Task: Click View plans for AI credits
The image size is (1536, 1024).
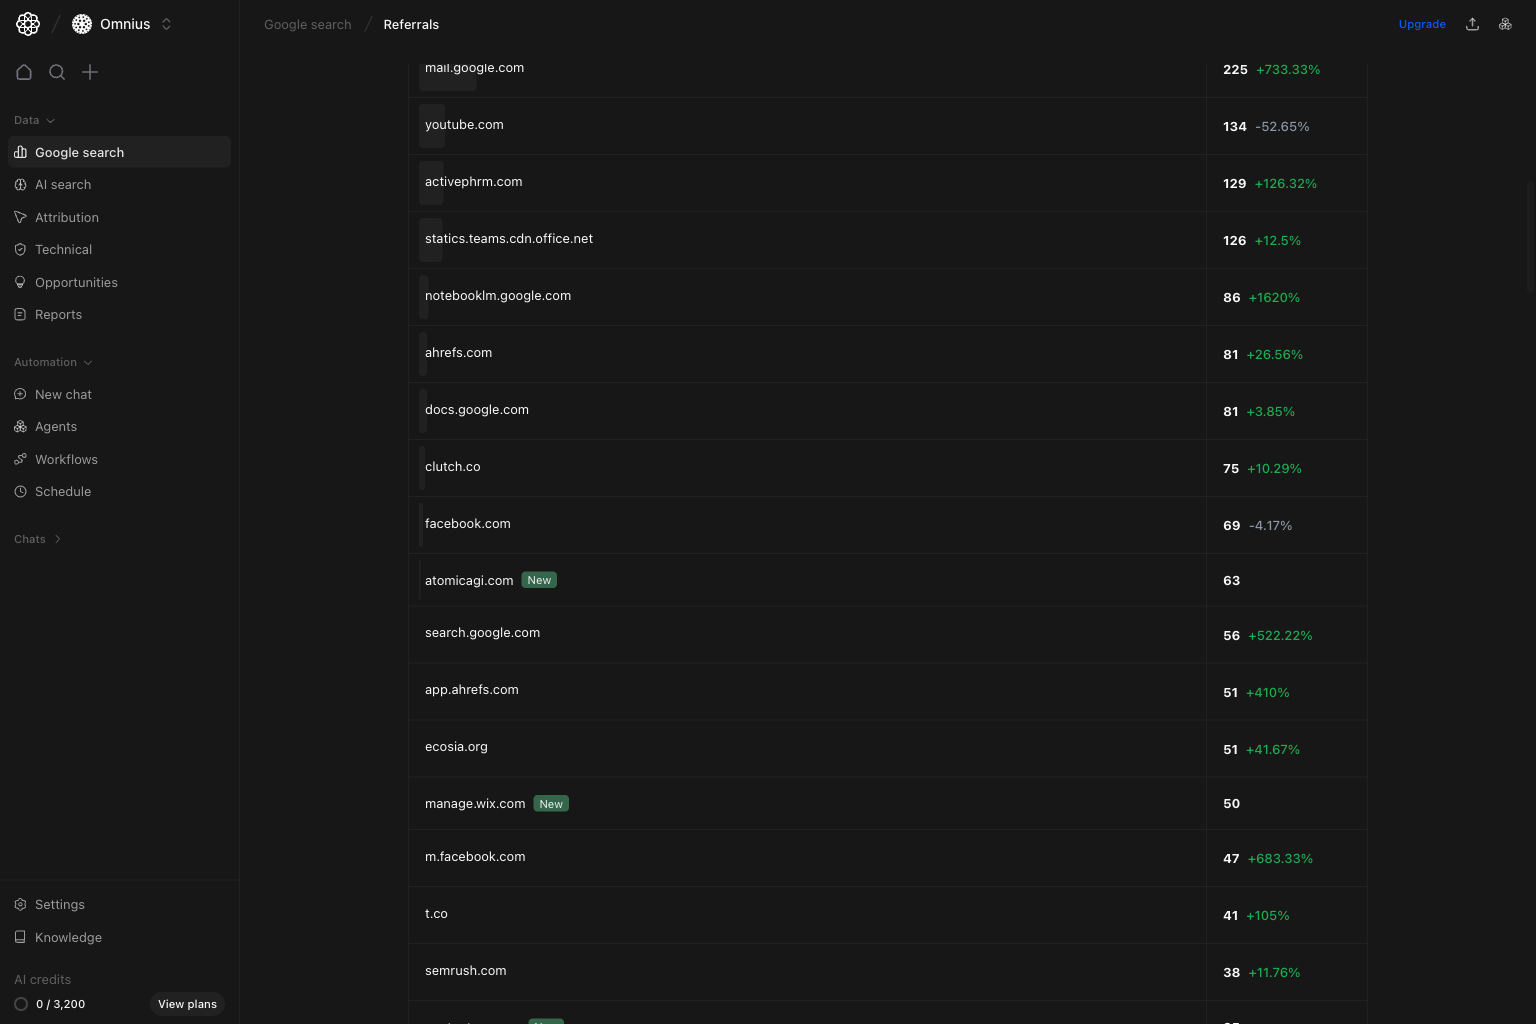Action: point(187,1004)
